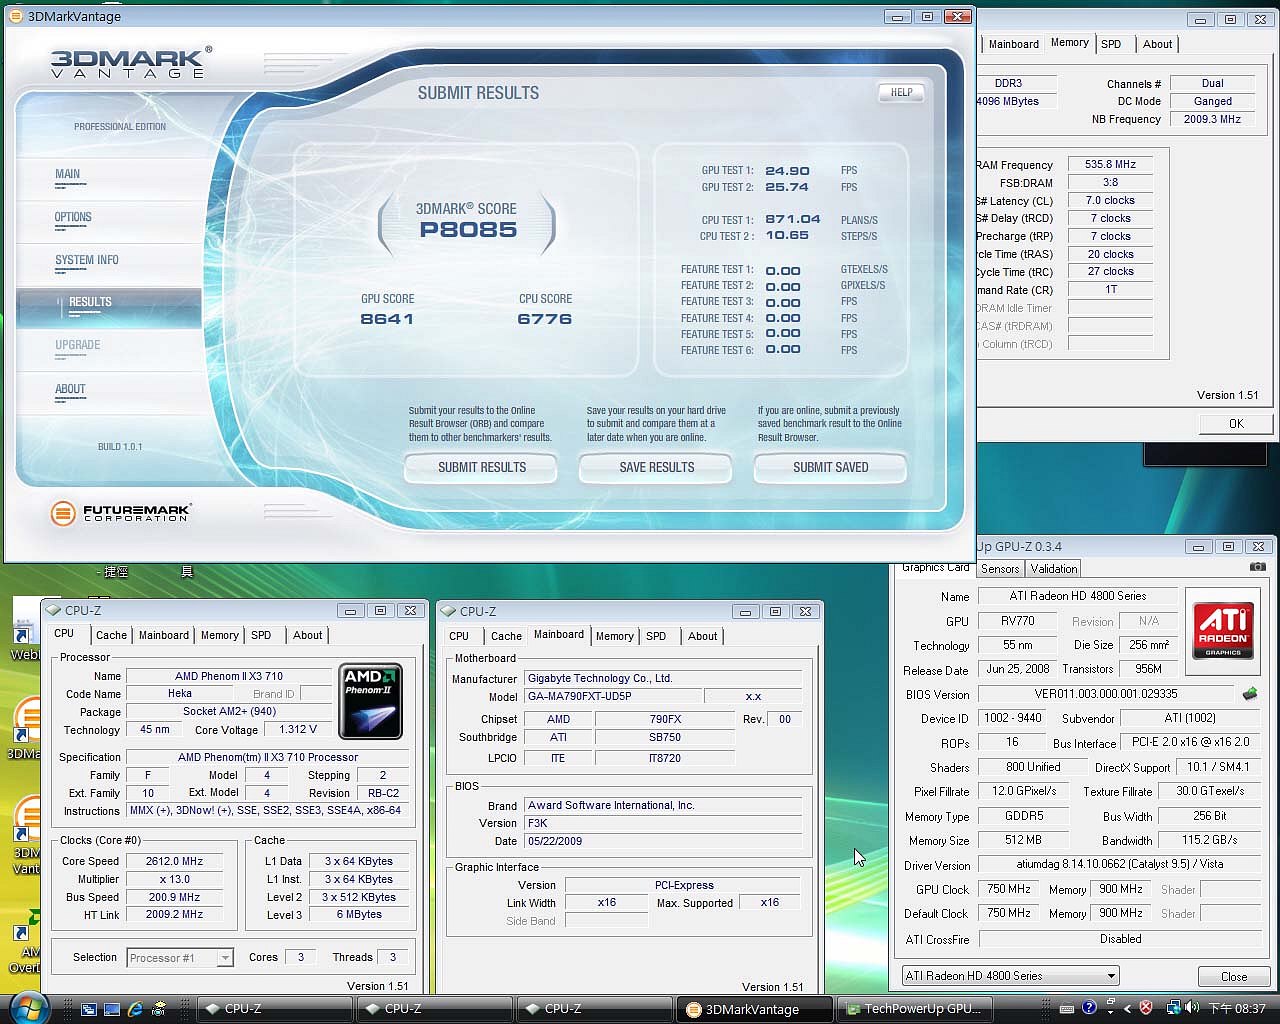Click the red security alert tray icon
Screen dimensions: 1280x1024
[1146, 1008]
